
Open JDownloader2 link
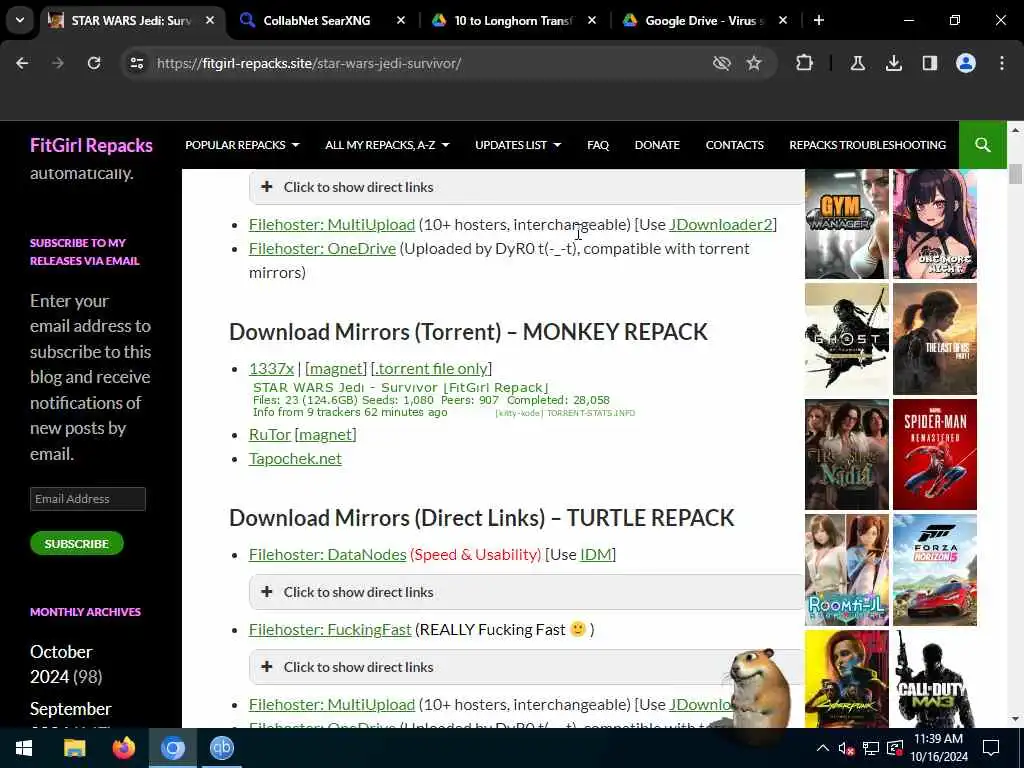(x=721, y=225)
